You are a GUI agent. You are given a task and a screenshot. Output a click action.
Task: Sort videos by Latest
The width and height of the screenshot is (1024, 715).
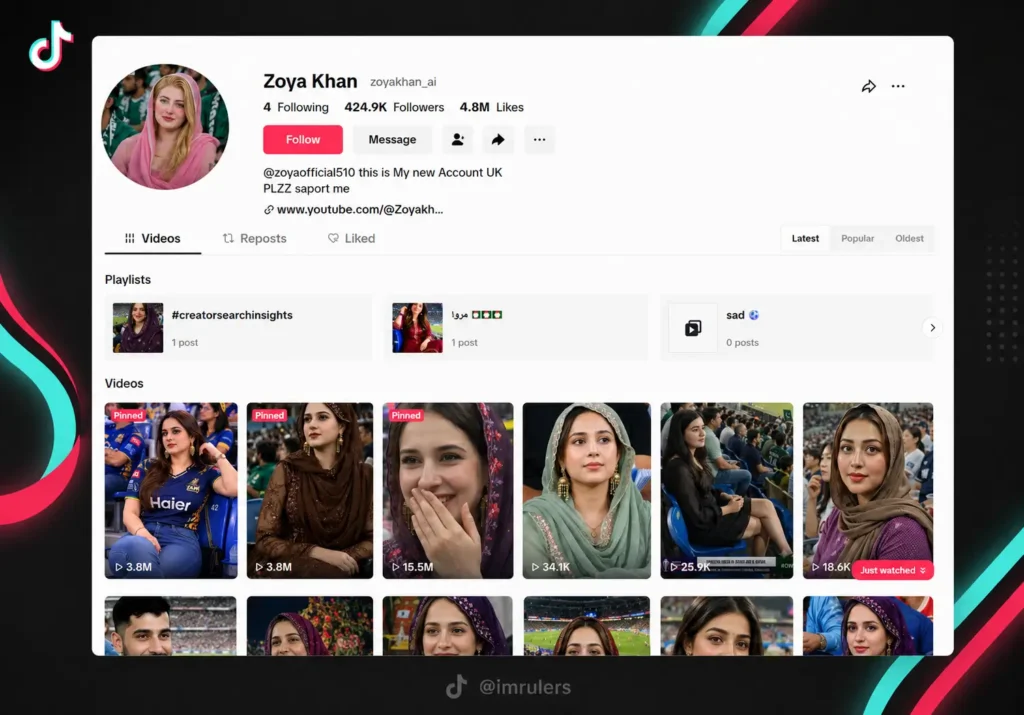pos(805,238)
